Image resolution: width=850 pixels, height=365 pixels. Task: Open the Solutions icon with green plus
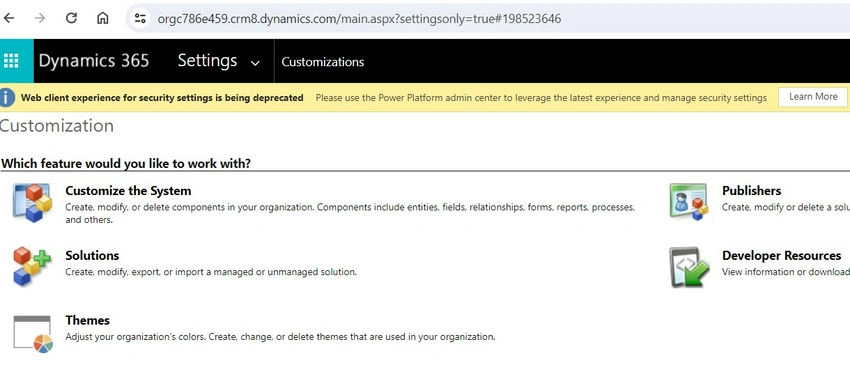[x=31, y=266]
